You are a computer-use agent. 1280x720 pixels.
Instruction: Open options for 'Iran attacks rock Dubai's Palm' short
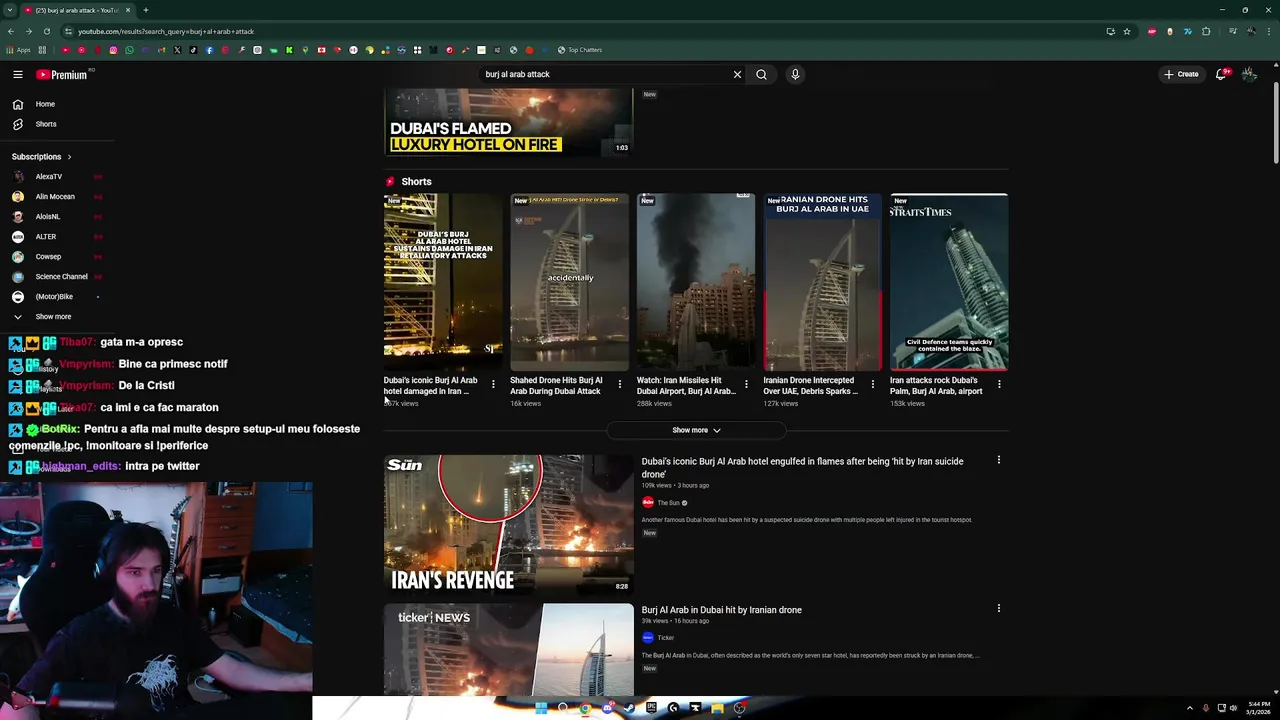tap(999, 384)
